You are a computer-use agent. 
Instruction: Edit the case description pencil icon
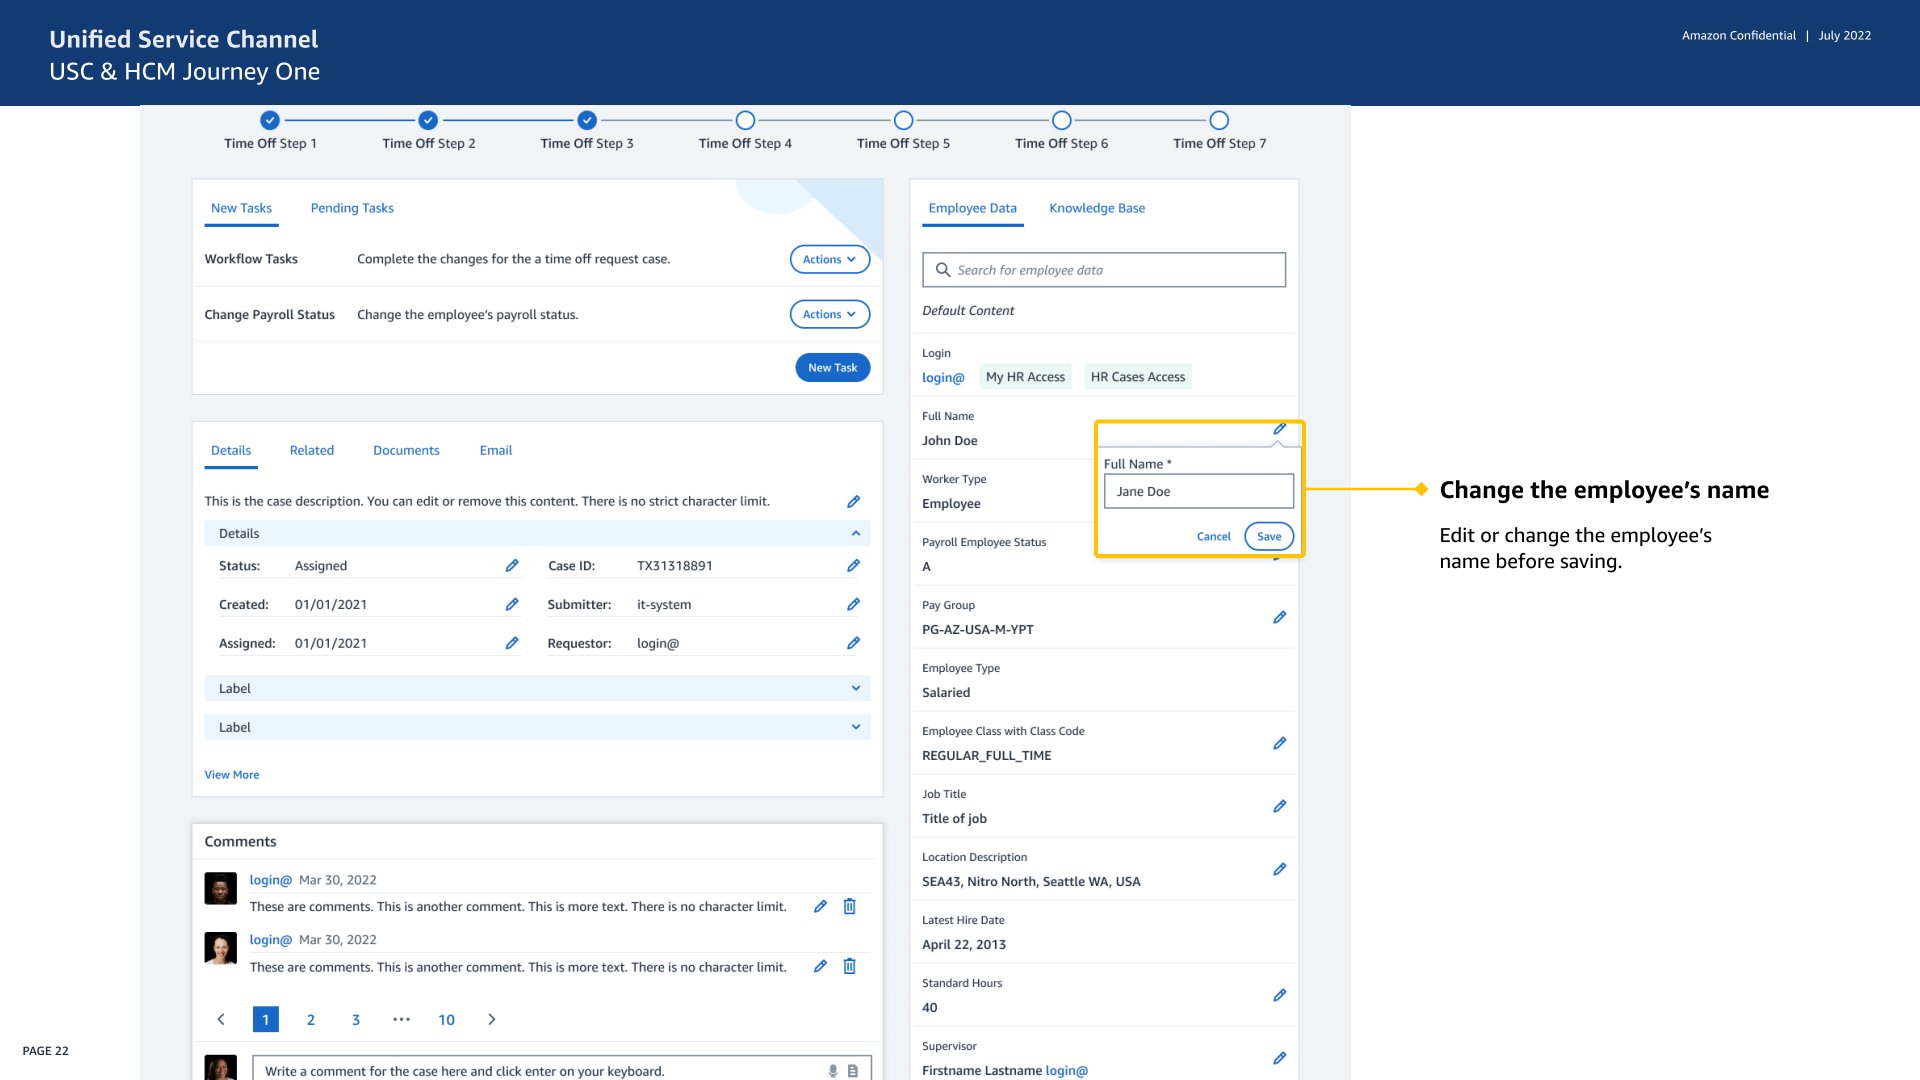coord(853,502)
